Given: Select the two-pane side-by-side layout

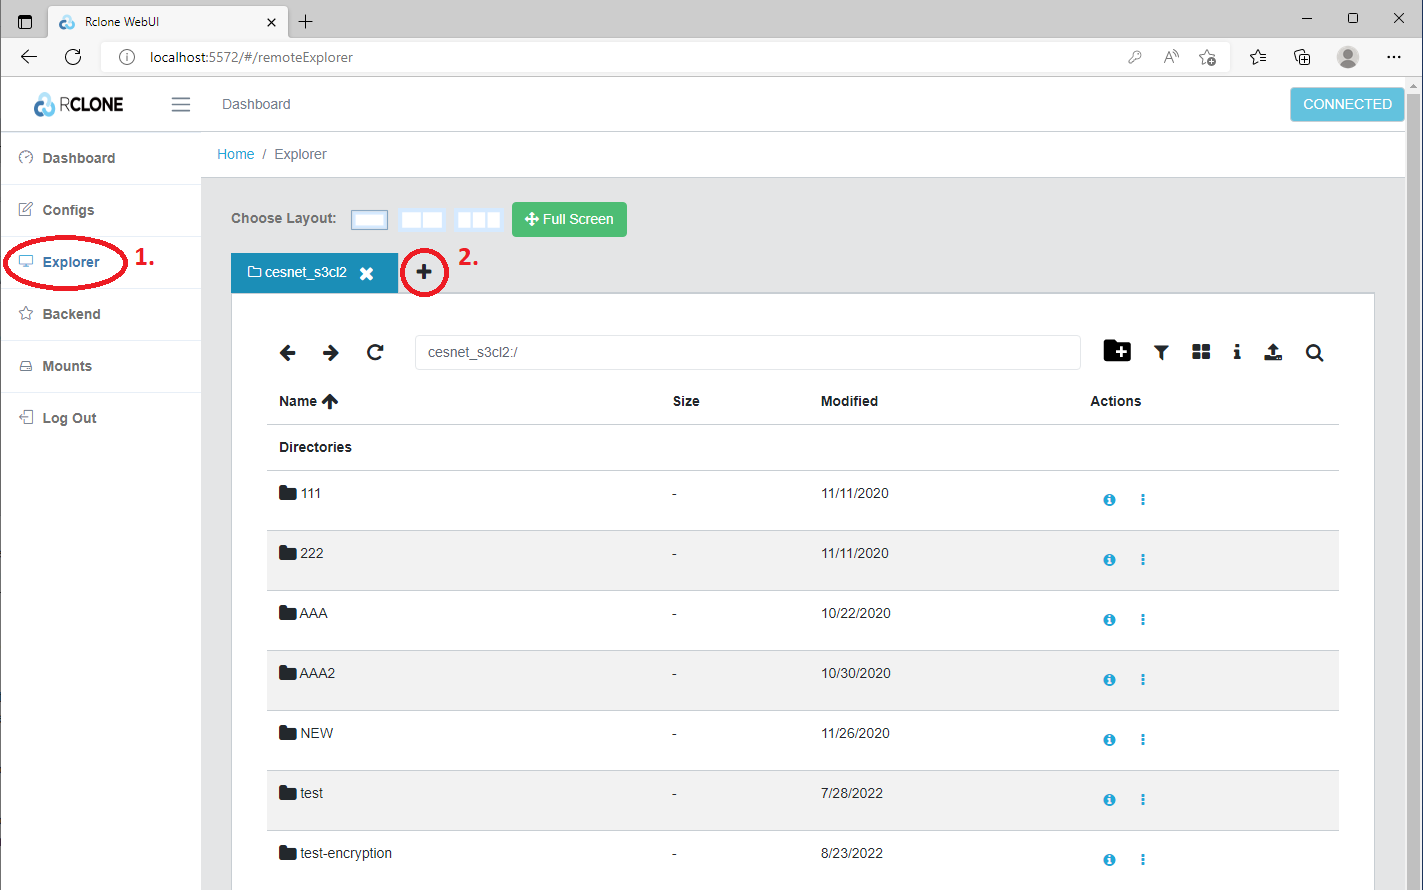Looking at the screenshot, I should pos(422,220).
